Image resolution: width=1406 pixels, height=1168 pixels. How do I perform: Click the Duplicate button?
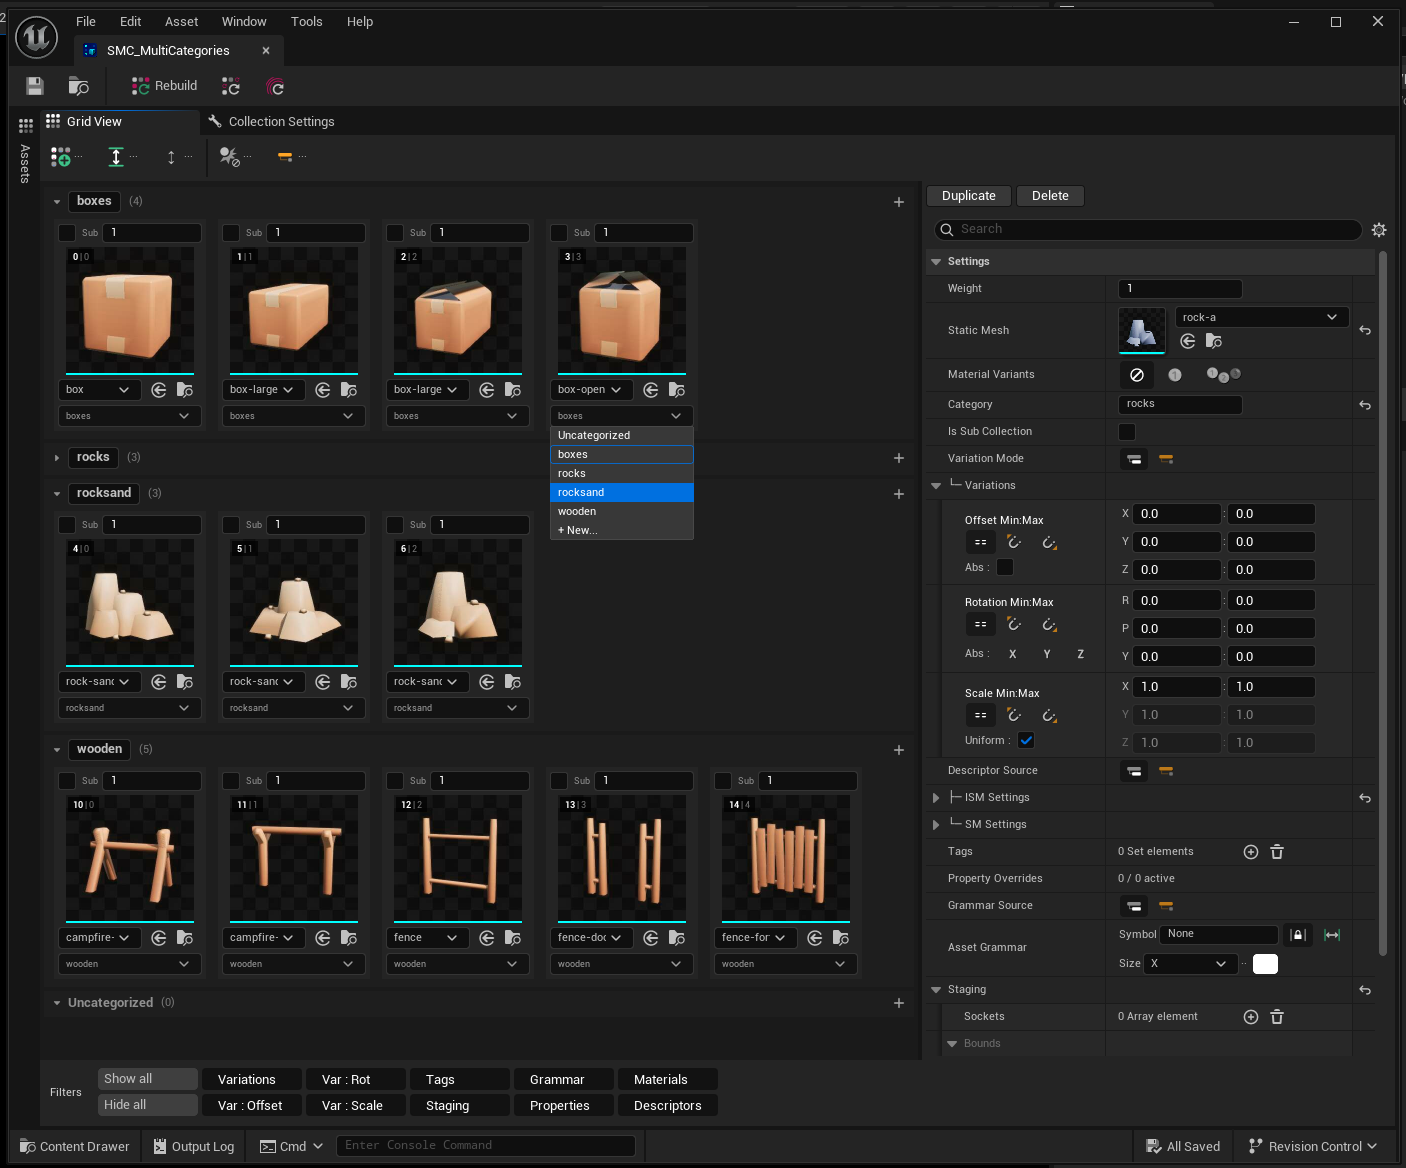coord(968,196)
